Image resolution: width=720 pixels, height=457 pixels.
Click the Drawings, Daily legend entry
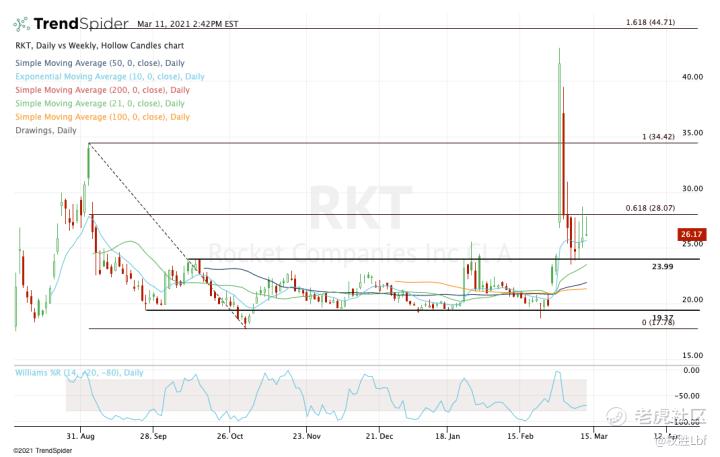coord(46,130)
